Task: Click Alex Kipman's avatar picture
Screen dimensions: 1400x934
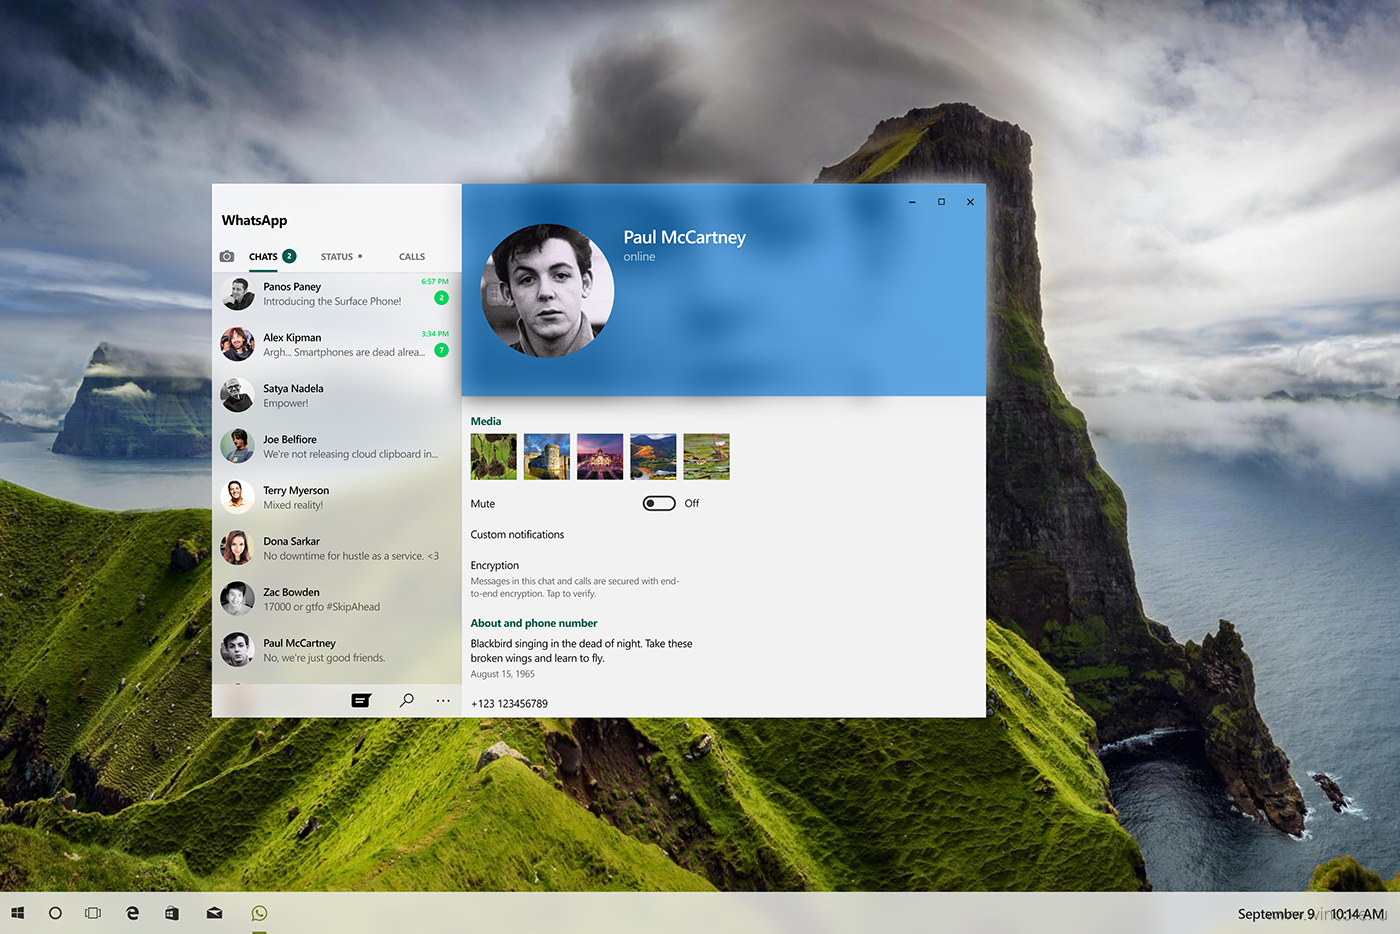Action: pos(237,344)
